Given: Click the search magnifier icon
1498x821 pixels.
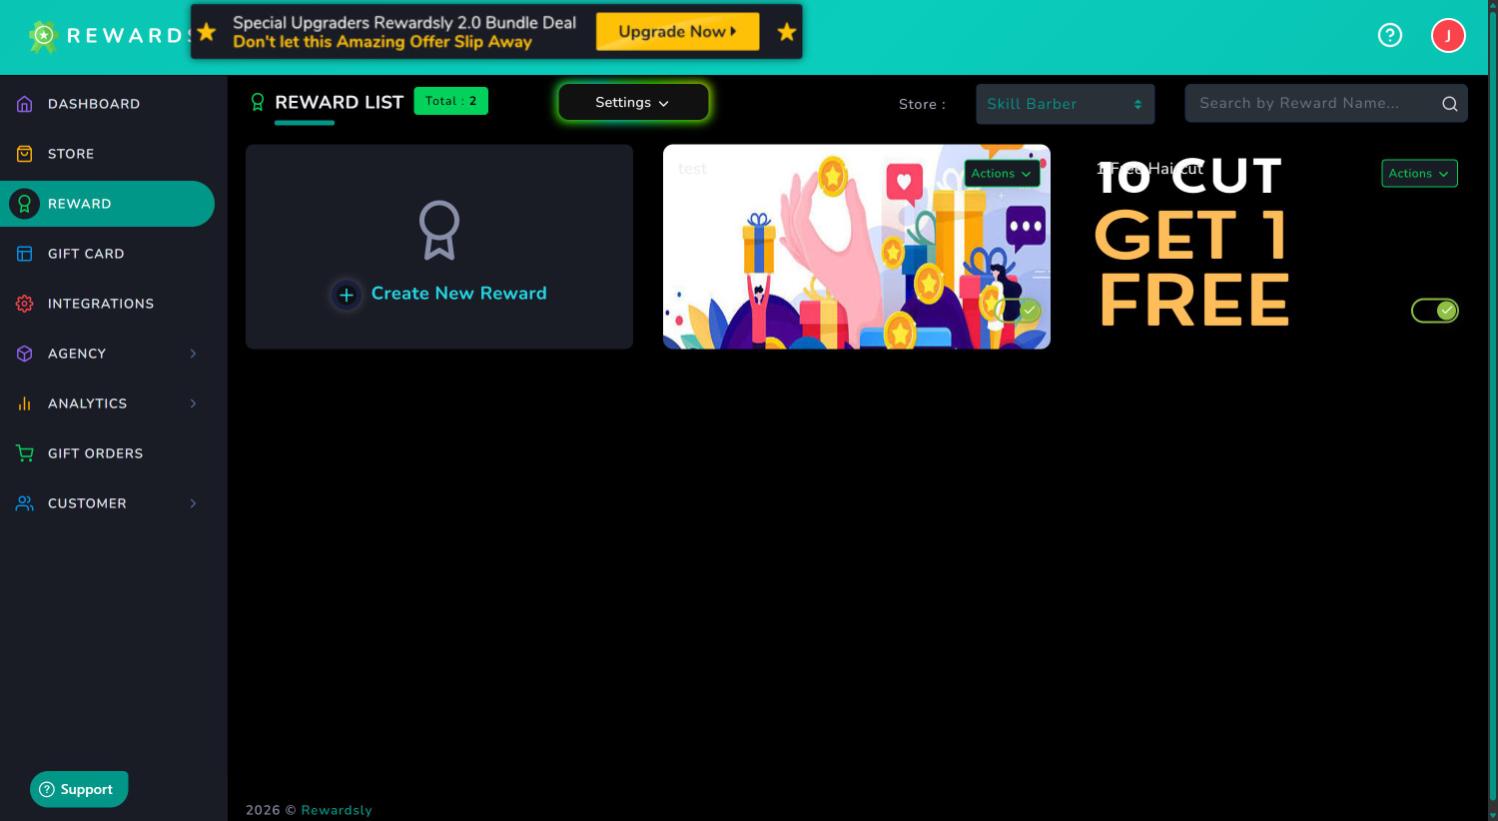Looking at the screenshot, I should (x=1449, y=104).
